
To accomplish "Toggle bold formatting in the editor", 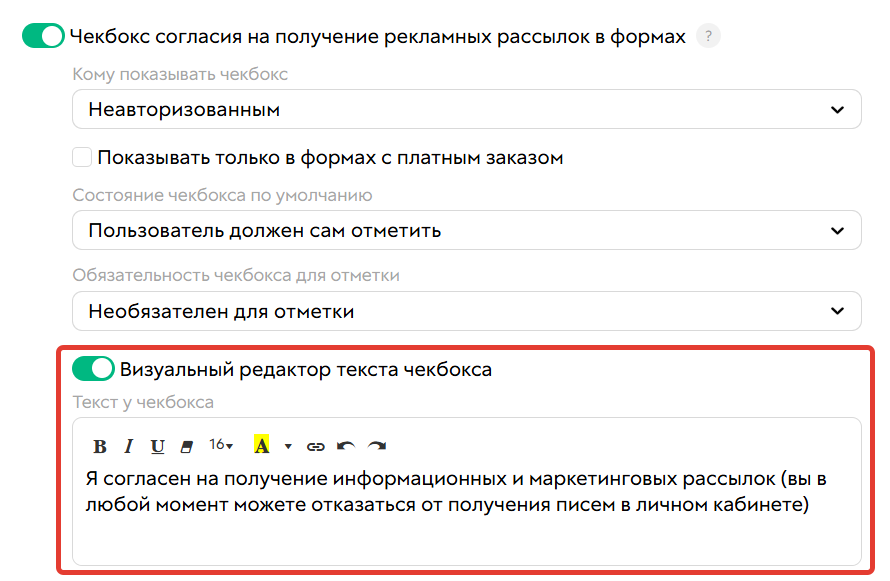I will tap(100, 447).
